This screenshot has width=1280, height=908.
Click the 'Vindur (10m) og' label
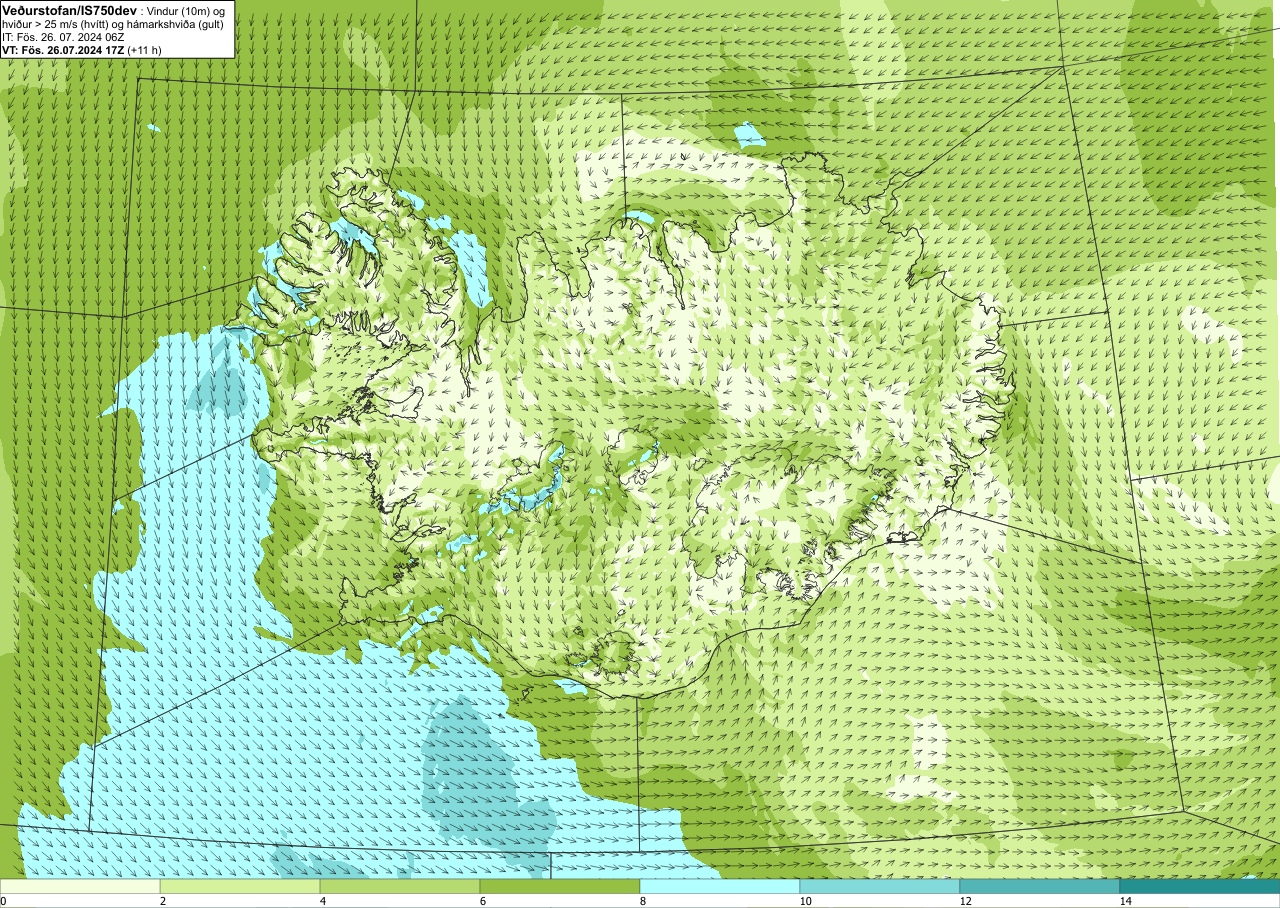(x=187, y=10)
